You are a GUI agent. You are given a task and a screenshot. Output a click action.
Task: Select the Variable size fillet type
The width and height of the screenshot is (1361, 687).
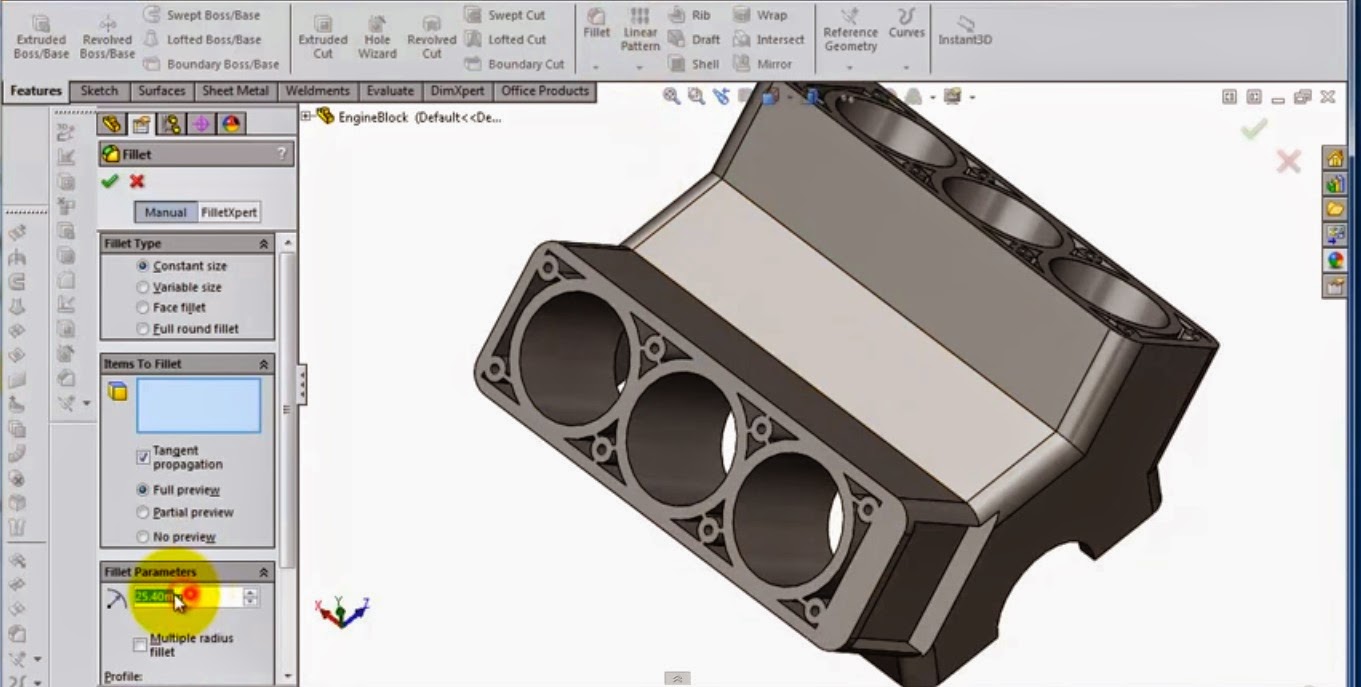143,287
